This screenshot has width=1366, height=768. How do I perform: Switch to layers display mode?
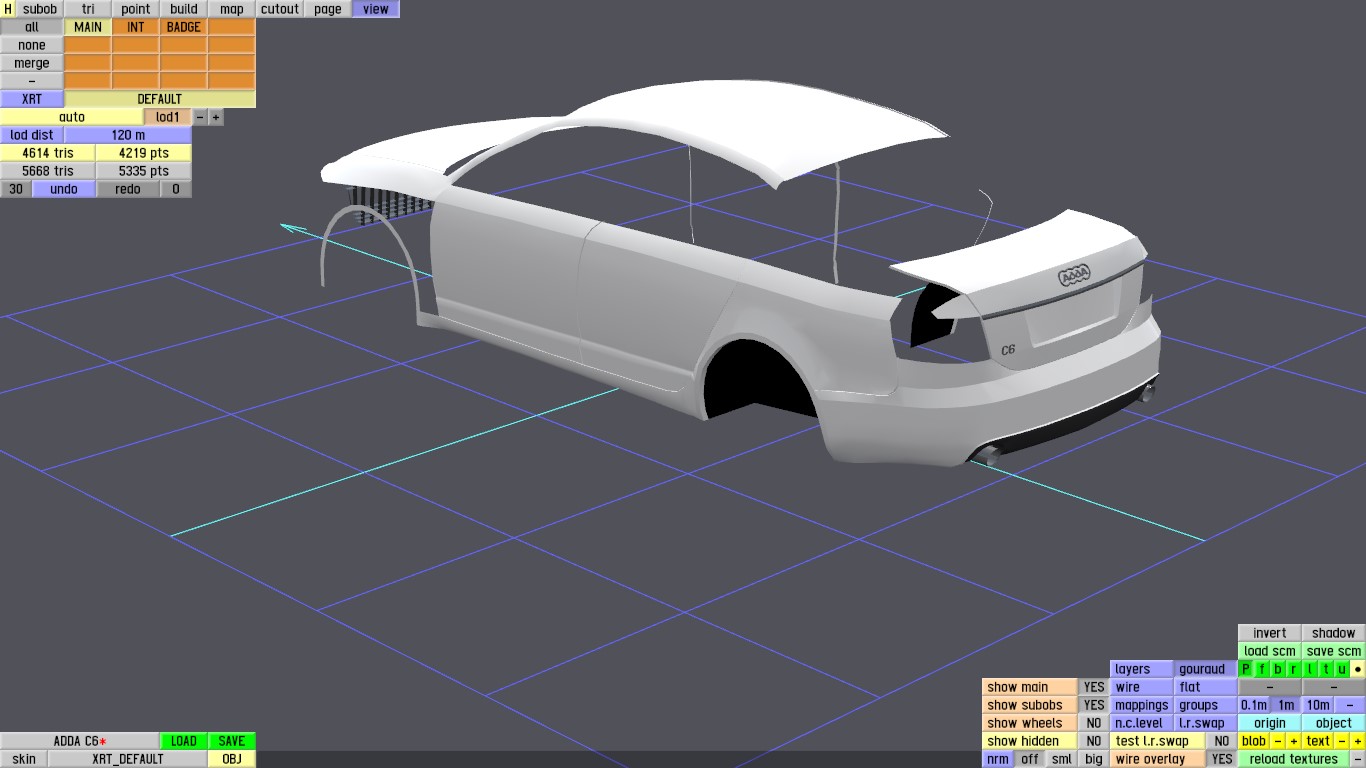click(x=1142, y=669)
